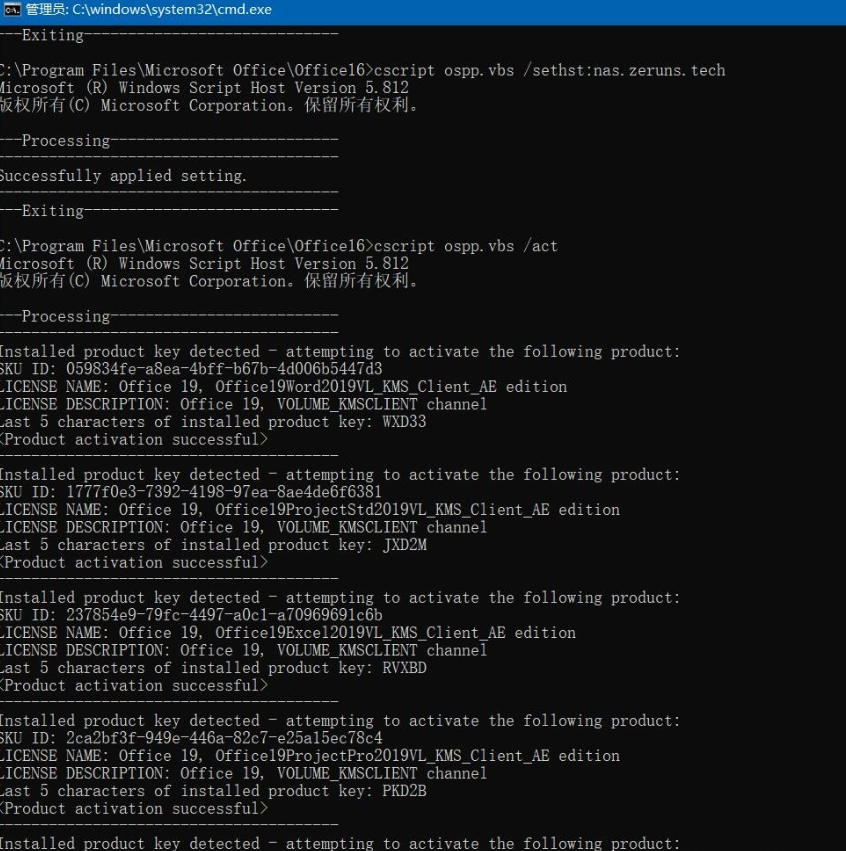846x851 pixels.
Task: Click the product key ending PKD2B
Action: (405, 791)
